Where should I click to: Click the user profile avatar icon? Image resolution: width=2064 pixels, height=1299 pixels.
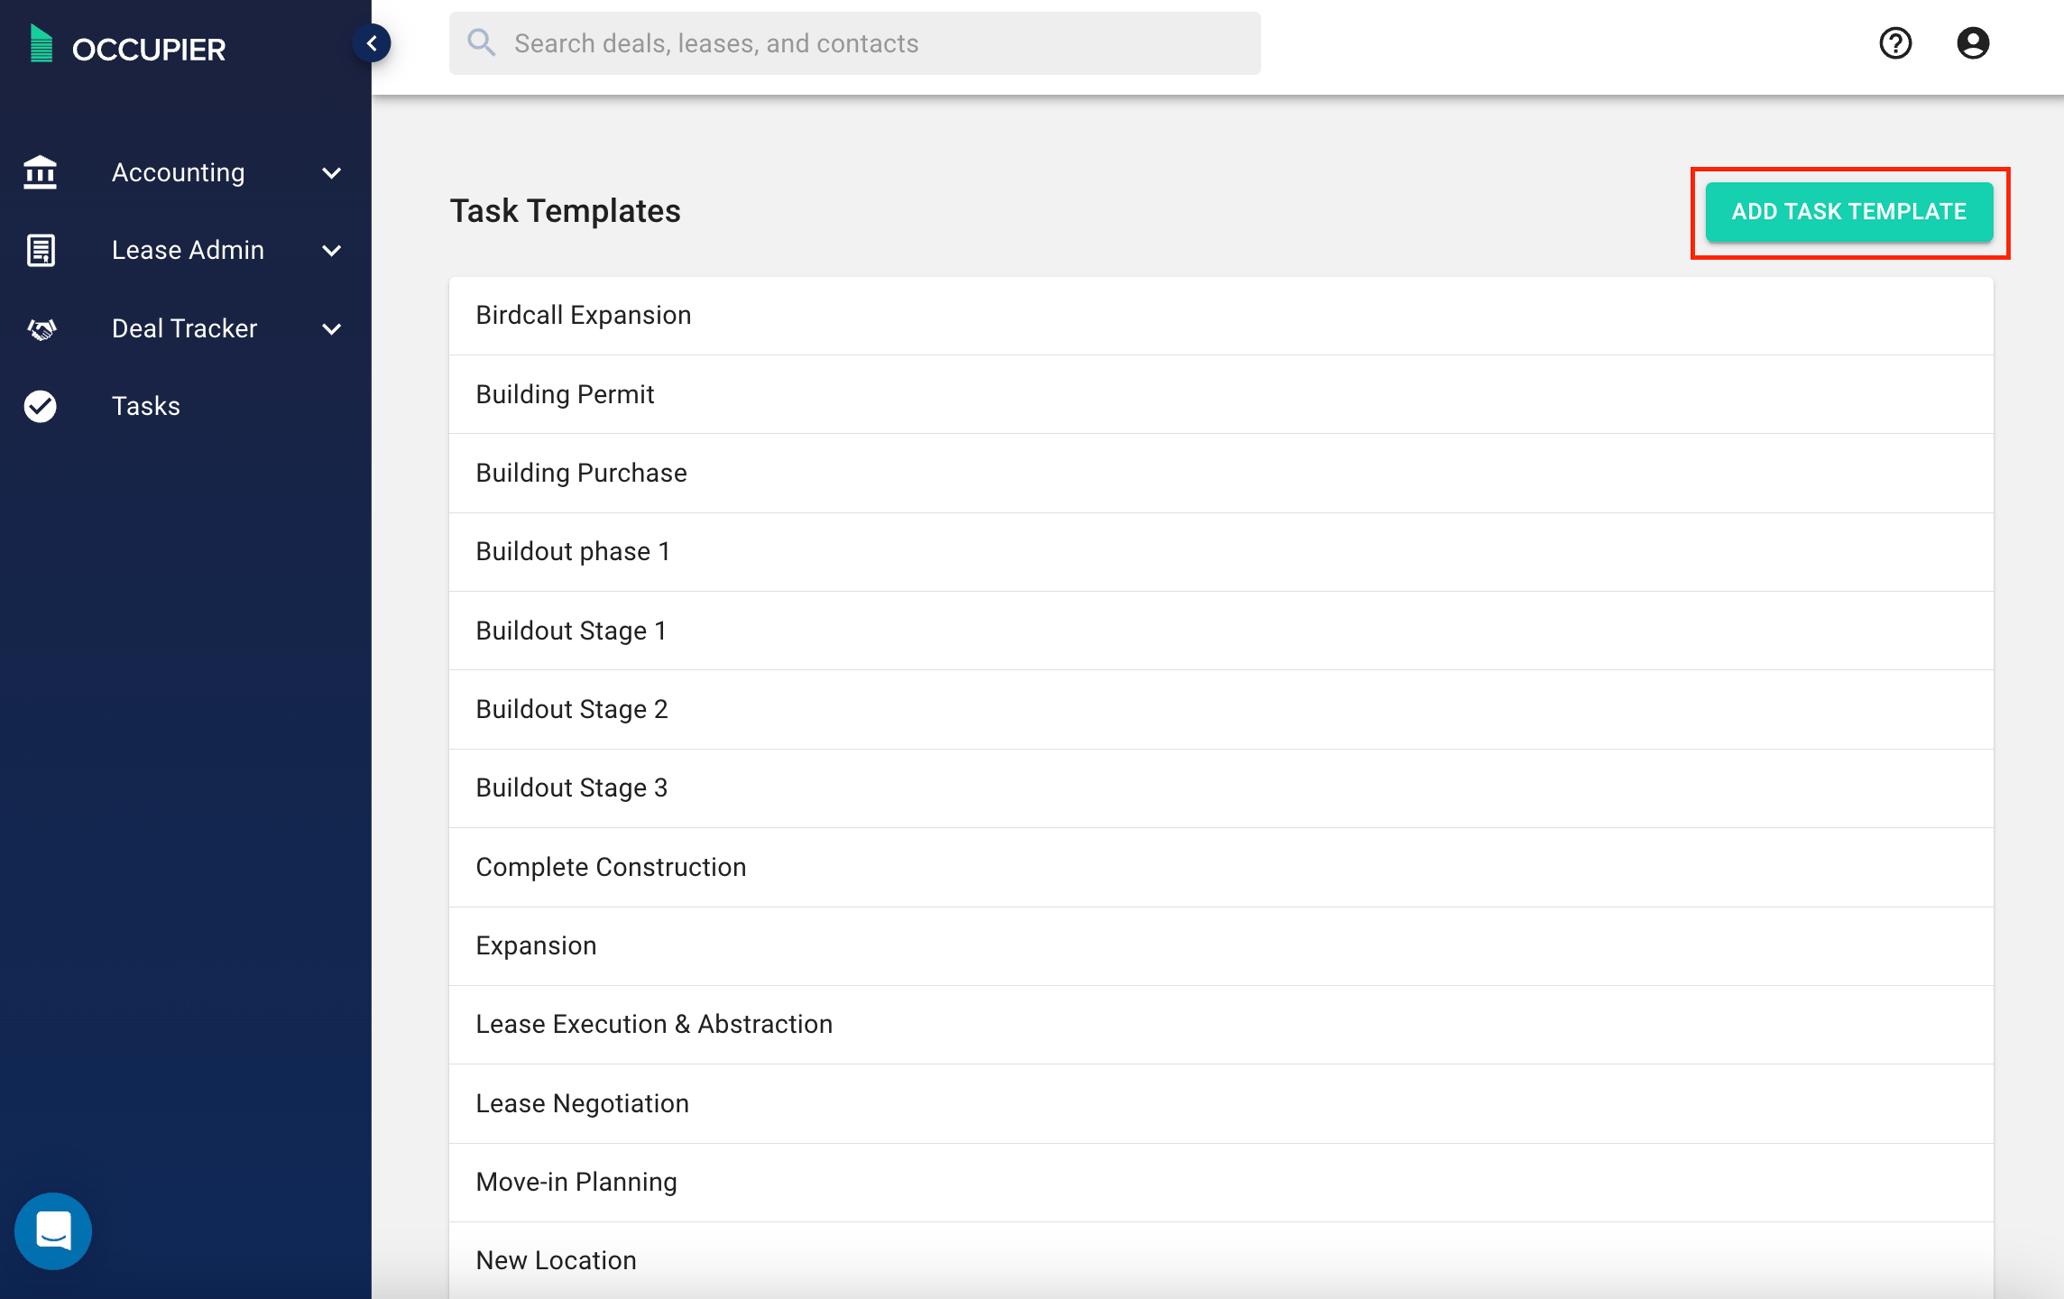[x=1972, y=43]
